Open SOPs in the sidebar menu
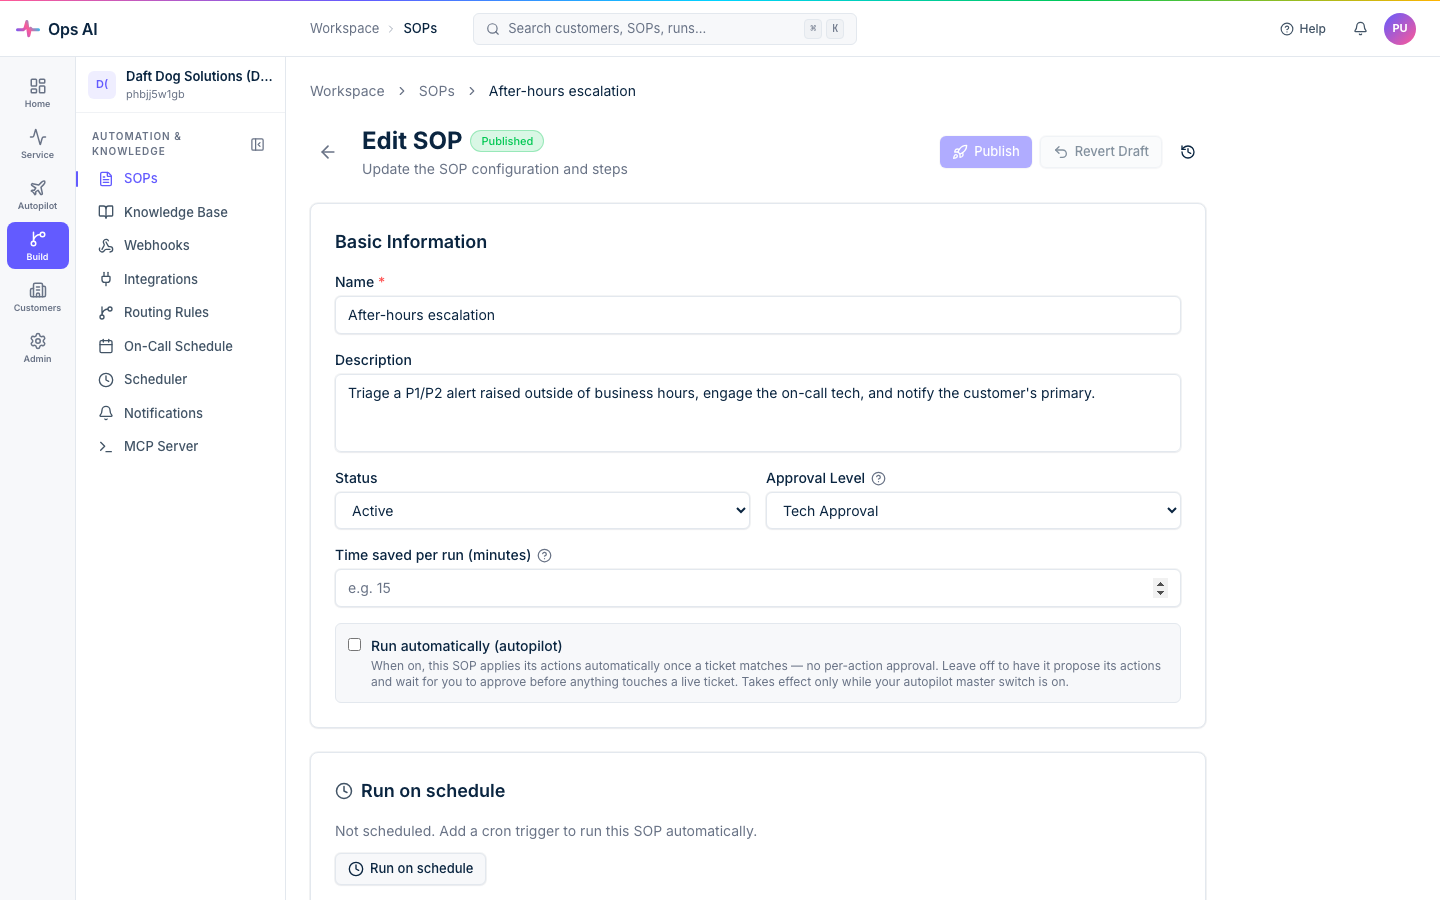 tap(181, 179)
